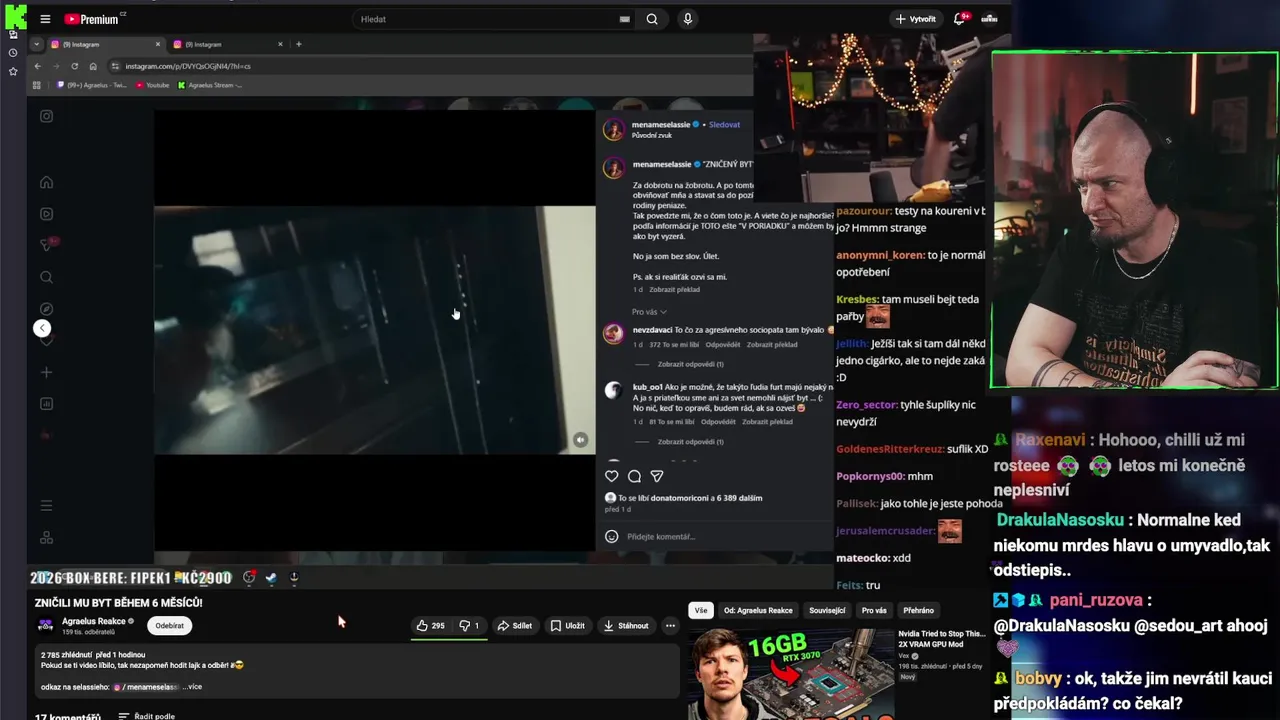Viewport: 1280px width, 720px height.
Task: Open the Řadit podle comments sort
Action: pyautogui.click(x=146, y=716)
